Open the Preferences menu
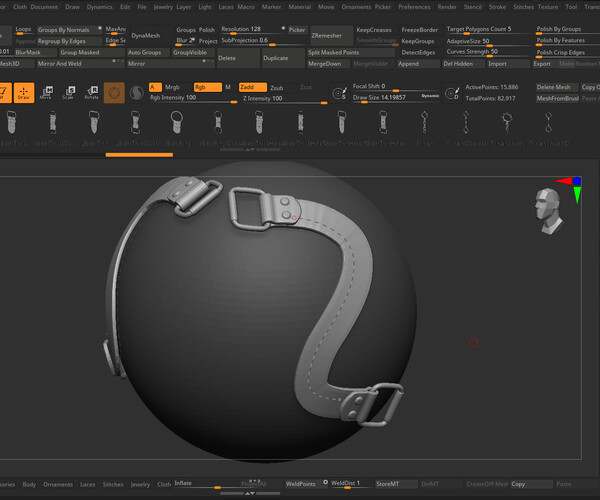This screenshot has width=600, height=500. pos(414,7)
